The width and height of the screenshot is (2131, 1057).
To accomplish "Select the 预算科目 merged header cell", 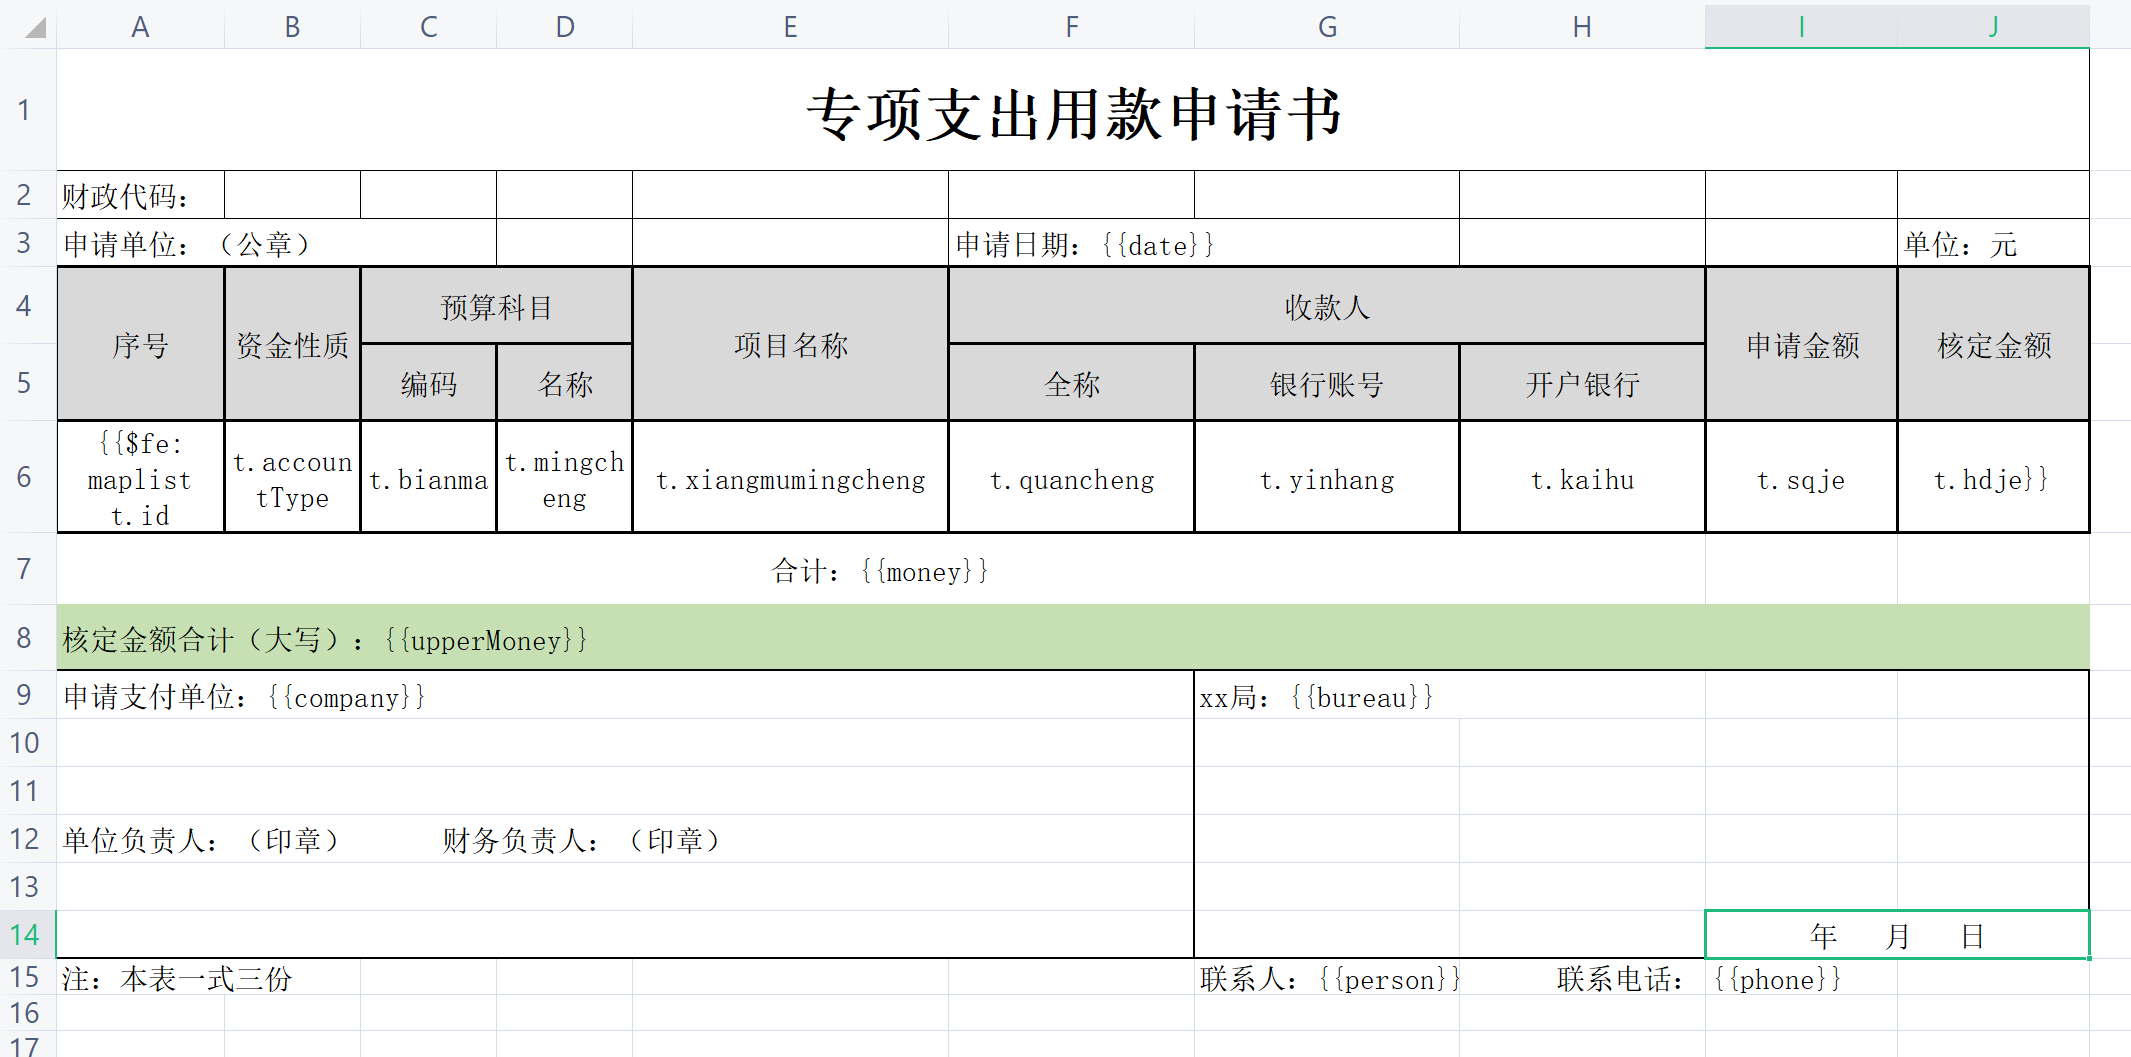I will tap(495, 306).
